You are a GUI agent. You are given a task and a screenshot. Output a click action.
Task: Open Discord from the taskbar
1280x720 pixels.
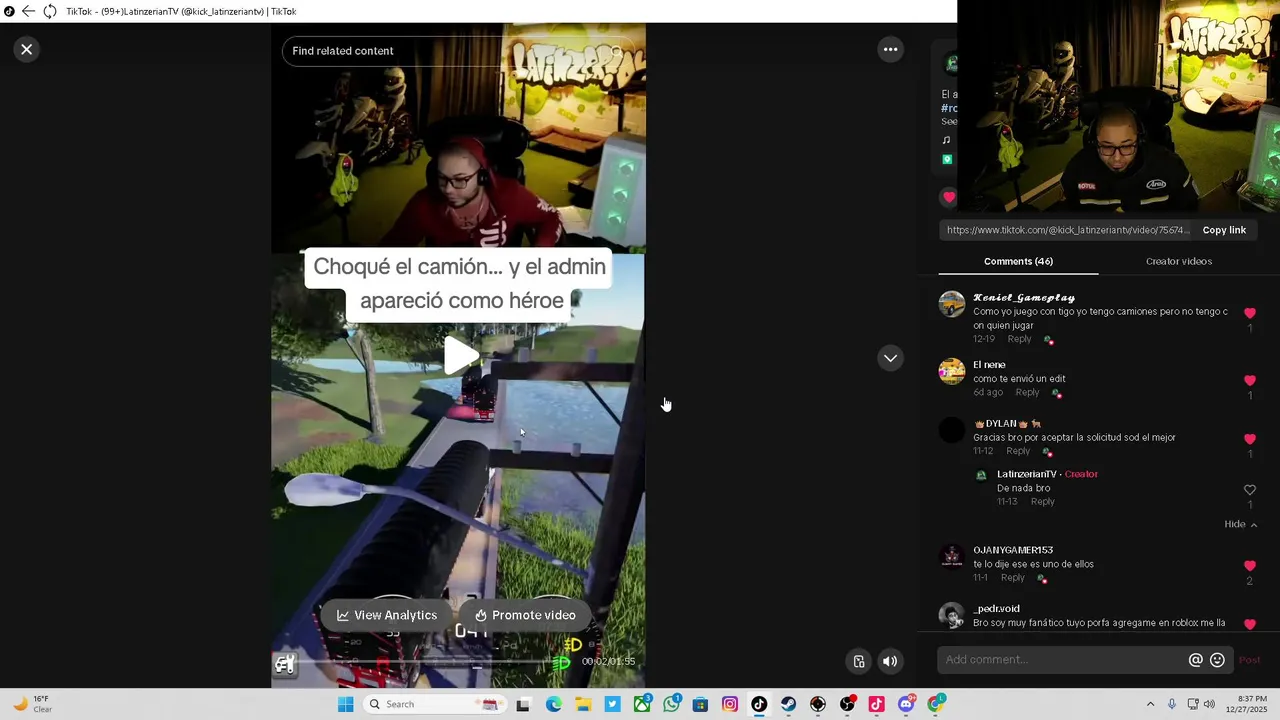pos(906,704)
